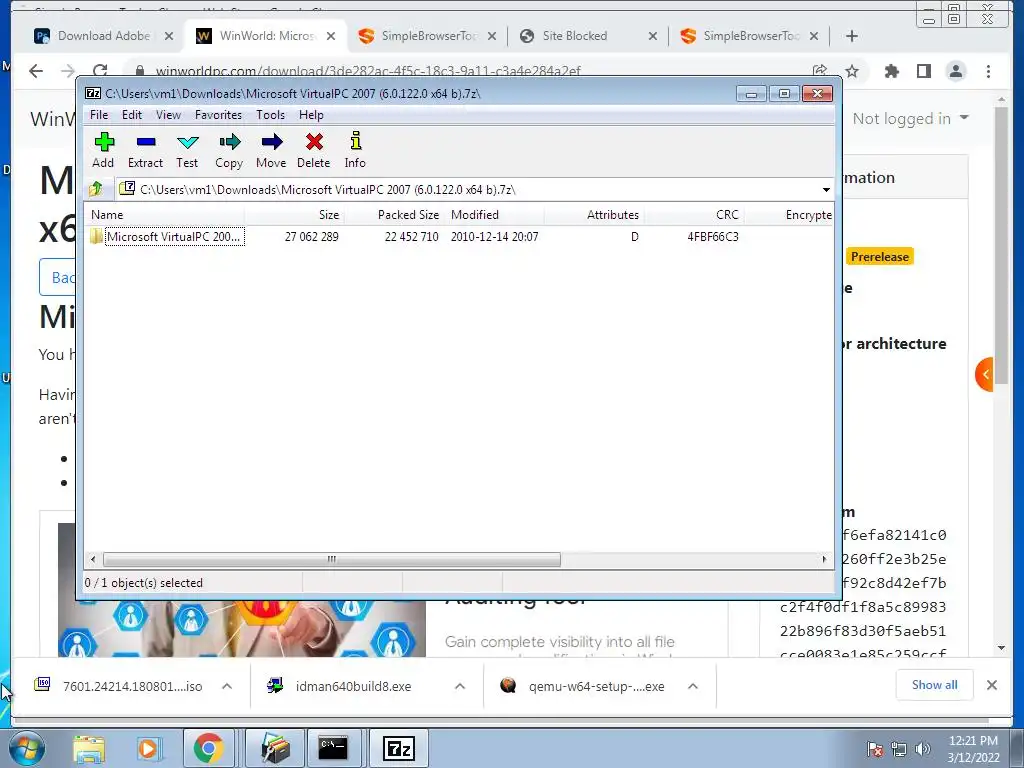The width and height of the screenshot is (1024, 768).
Task: Click the volume speaker tray icon
Action: click(x=923, y=749)
